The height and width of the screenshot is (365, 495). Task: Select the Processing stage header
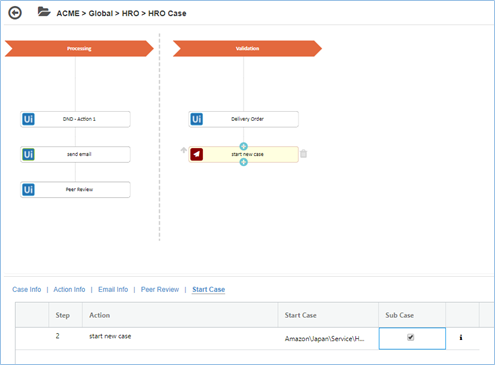click(x=79, y=49)
